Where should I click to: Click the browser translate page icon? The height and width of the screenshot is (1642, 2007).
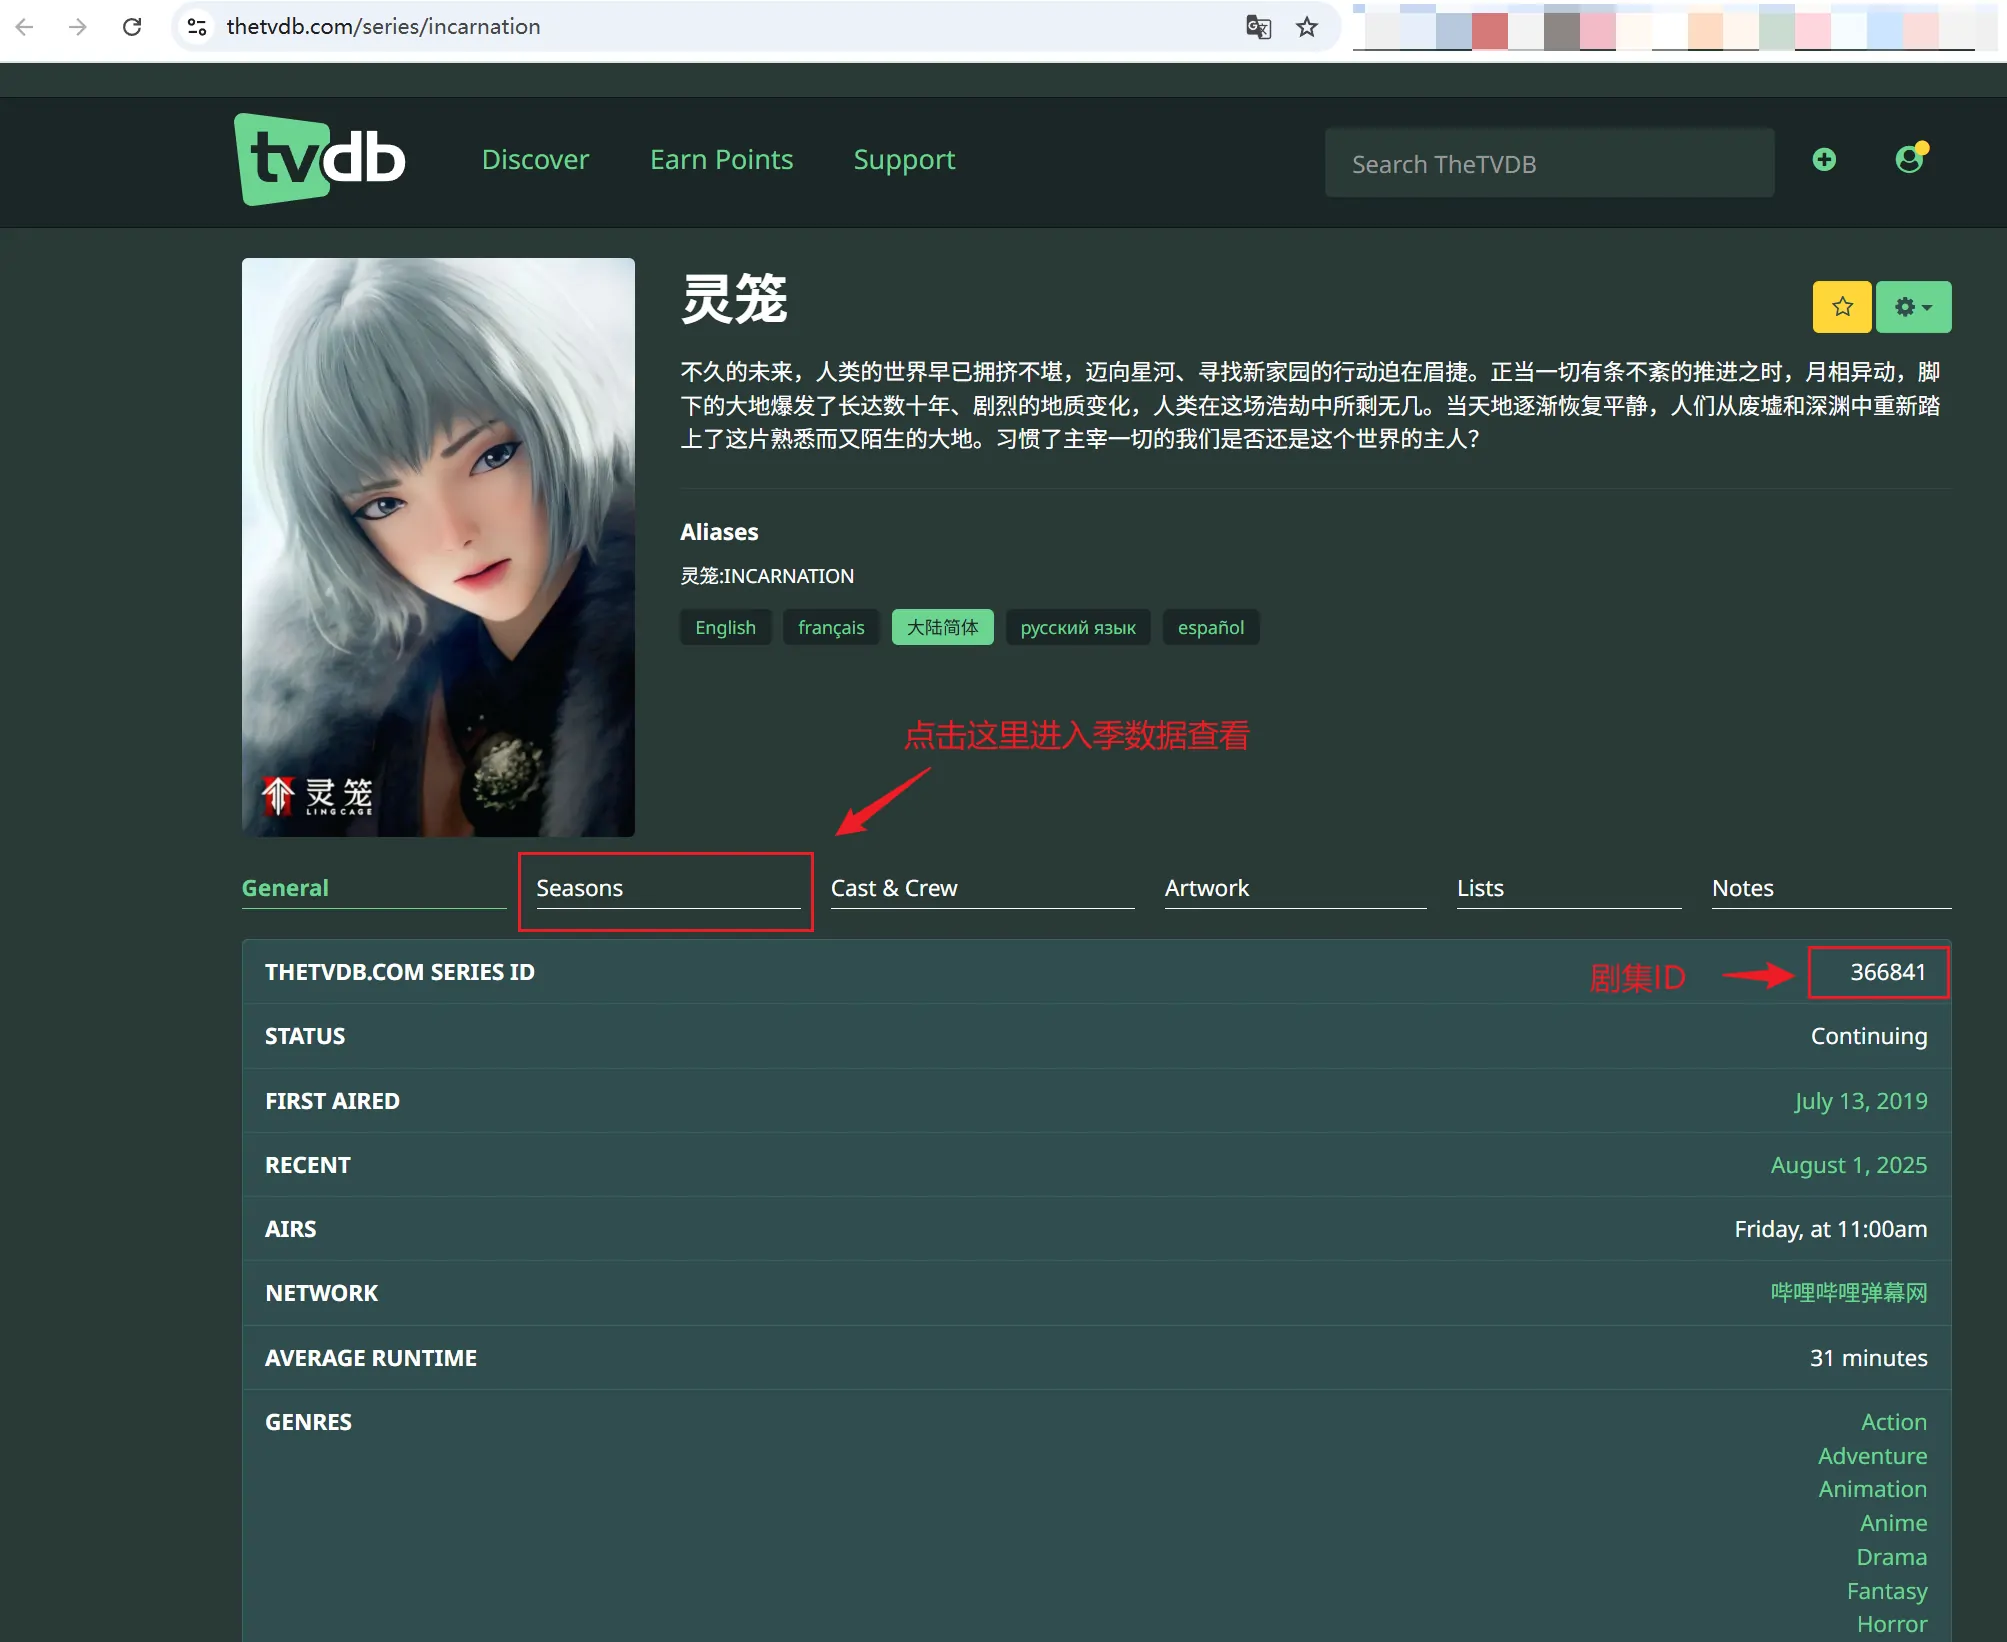point(1258,27)
